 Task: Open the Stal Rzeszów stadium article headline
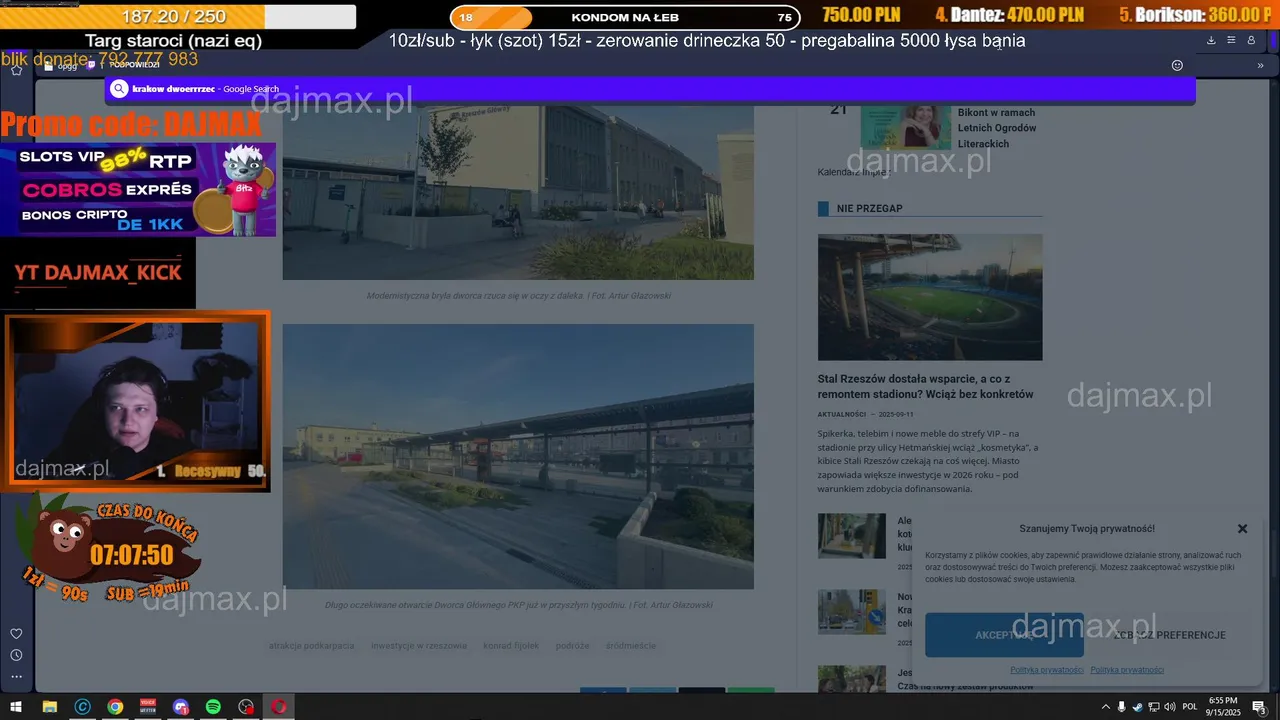pyautogui.click(x=925, y=387)
